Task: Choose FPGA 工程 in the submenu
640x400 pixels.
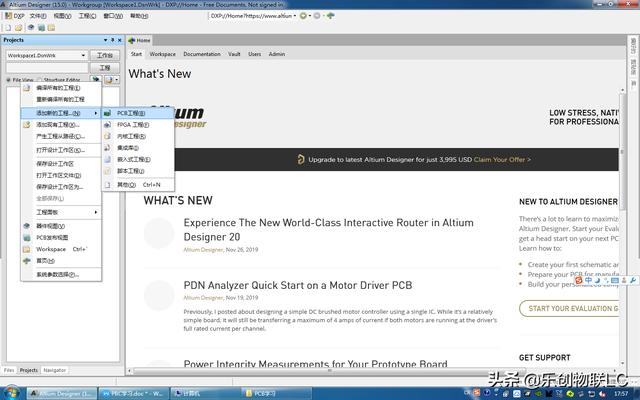Action: click(x=138, y=124)
